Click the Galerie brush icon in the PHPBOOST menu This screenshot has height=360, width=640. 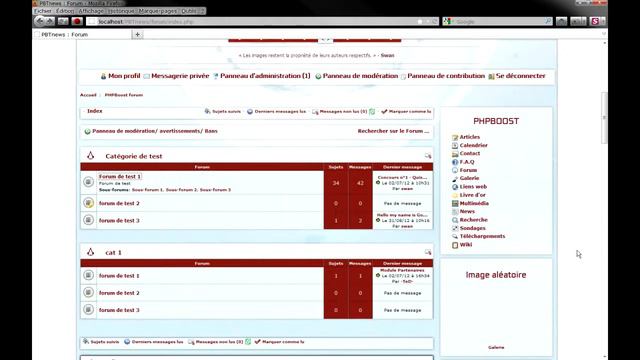click(x=455, y=179)
